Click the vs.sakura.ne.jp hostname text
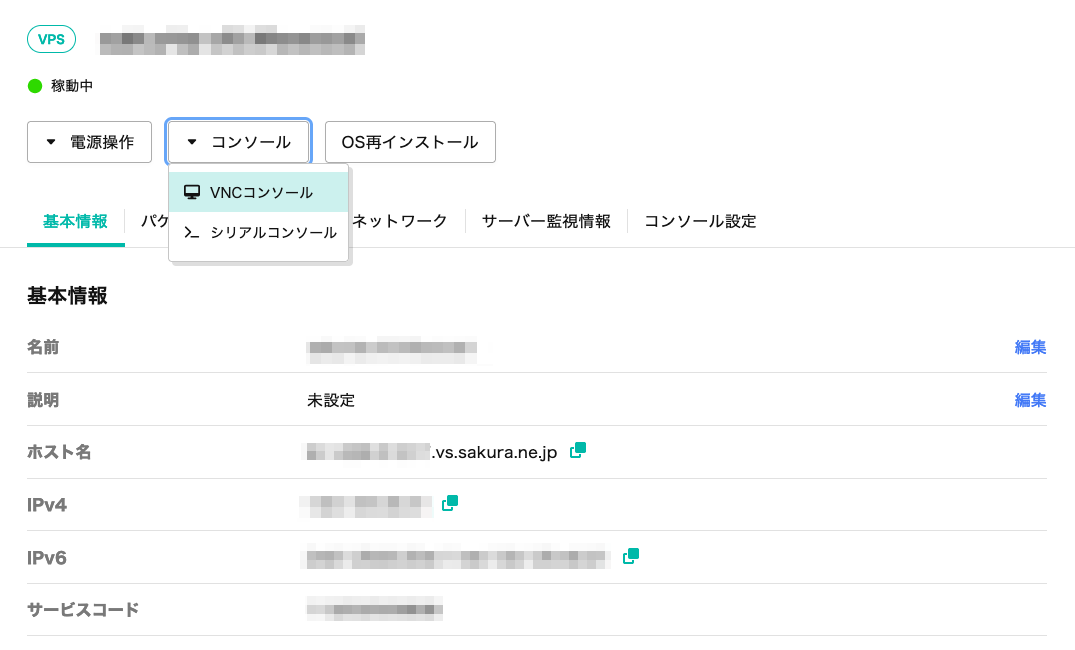 [494, 452]
